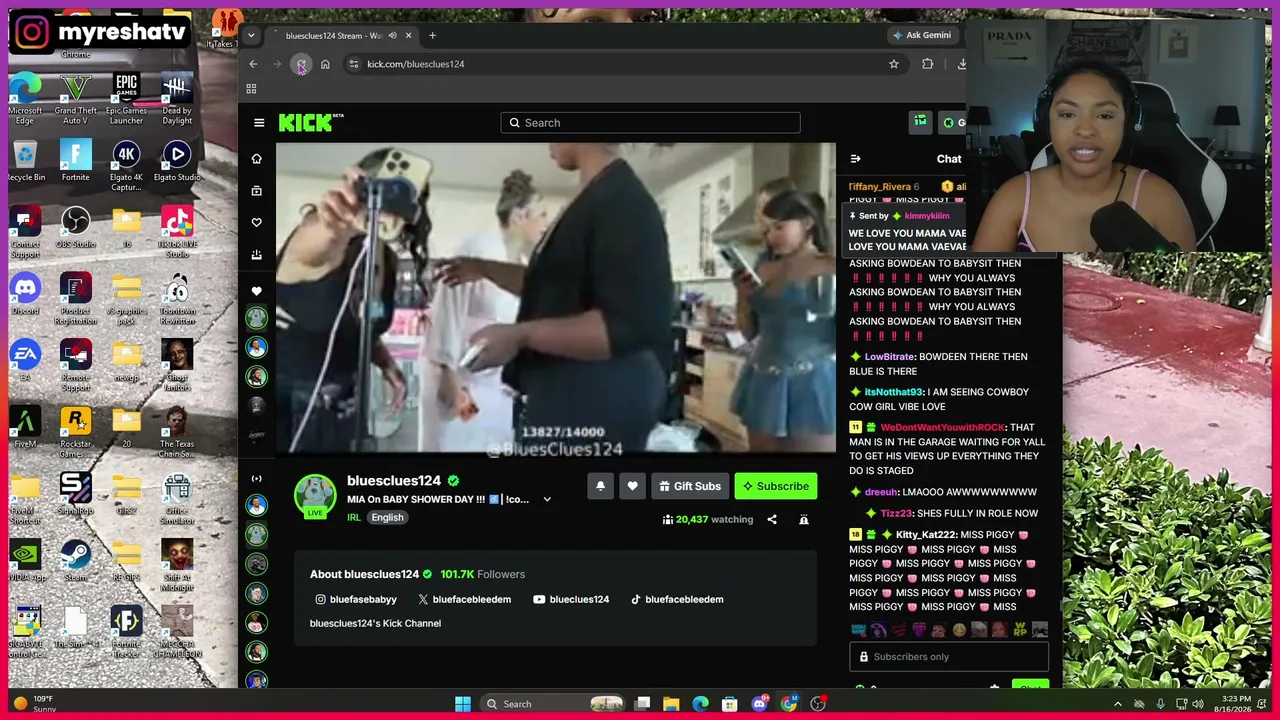The height and width of the screenshot is (720, 1280).
Task: Open Chrome from the taskbar
Action: pyautogui.click(x=789, y=704)
